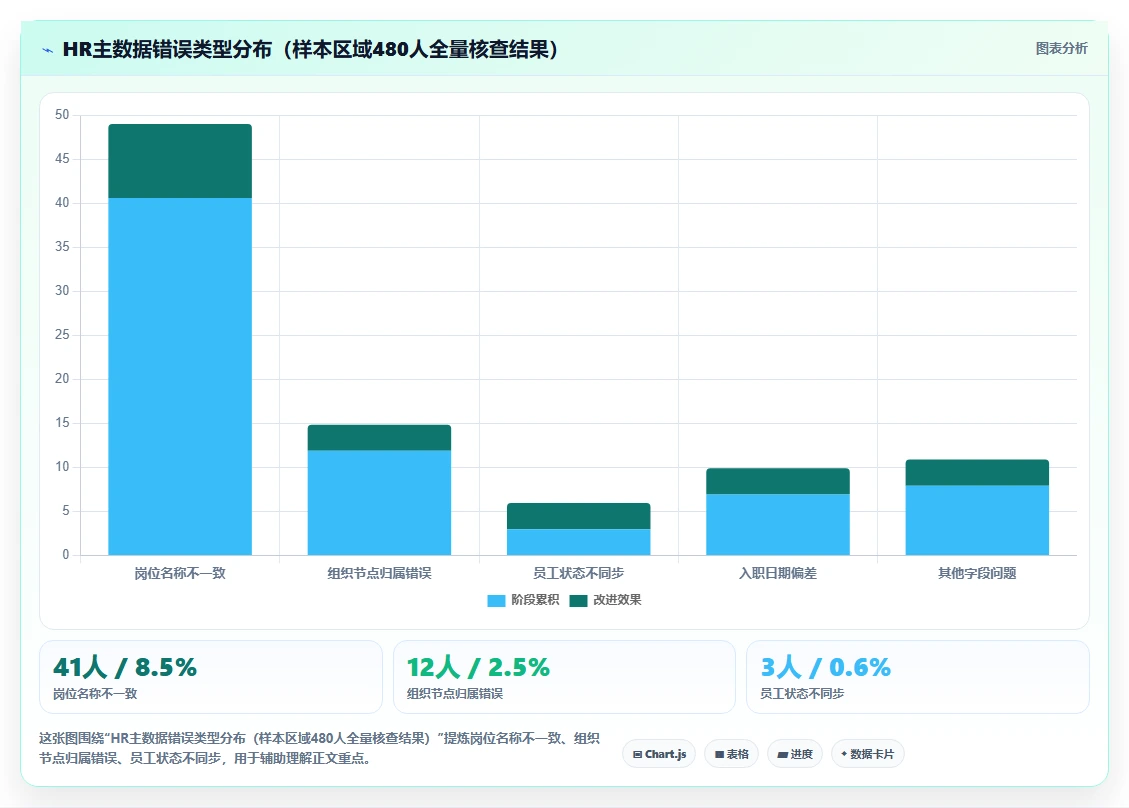Click the chart icon beside the HR title
Screen dimensions: 1129x808
pyautogui.click(x=48, y=50)
